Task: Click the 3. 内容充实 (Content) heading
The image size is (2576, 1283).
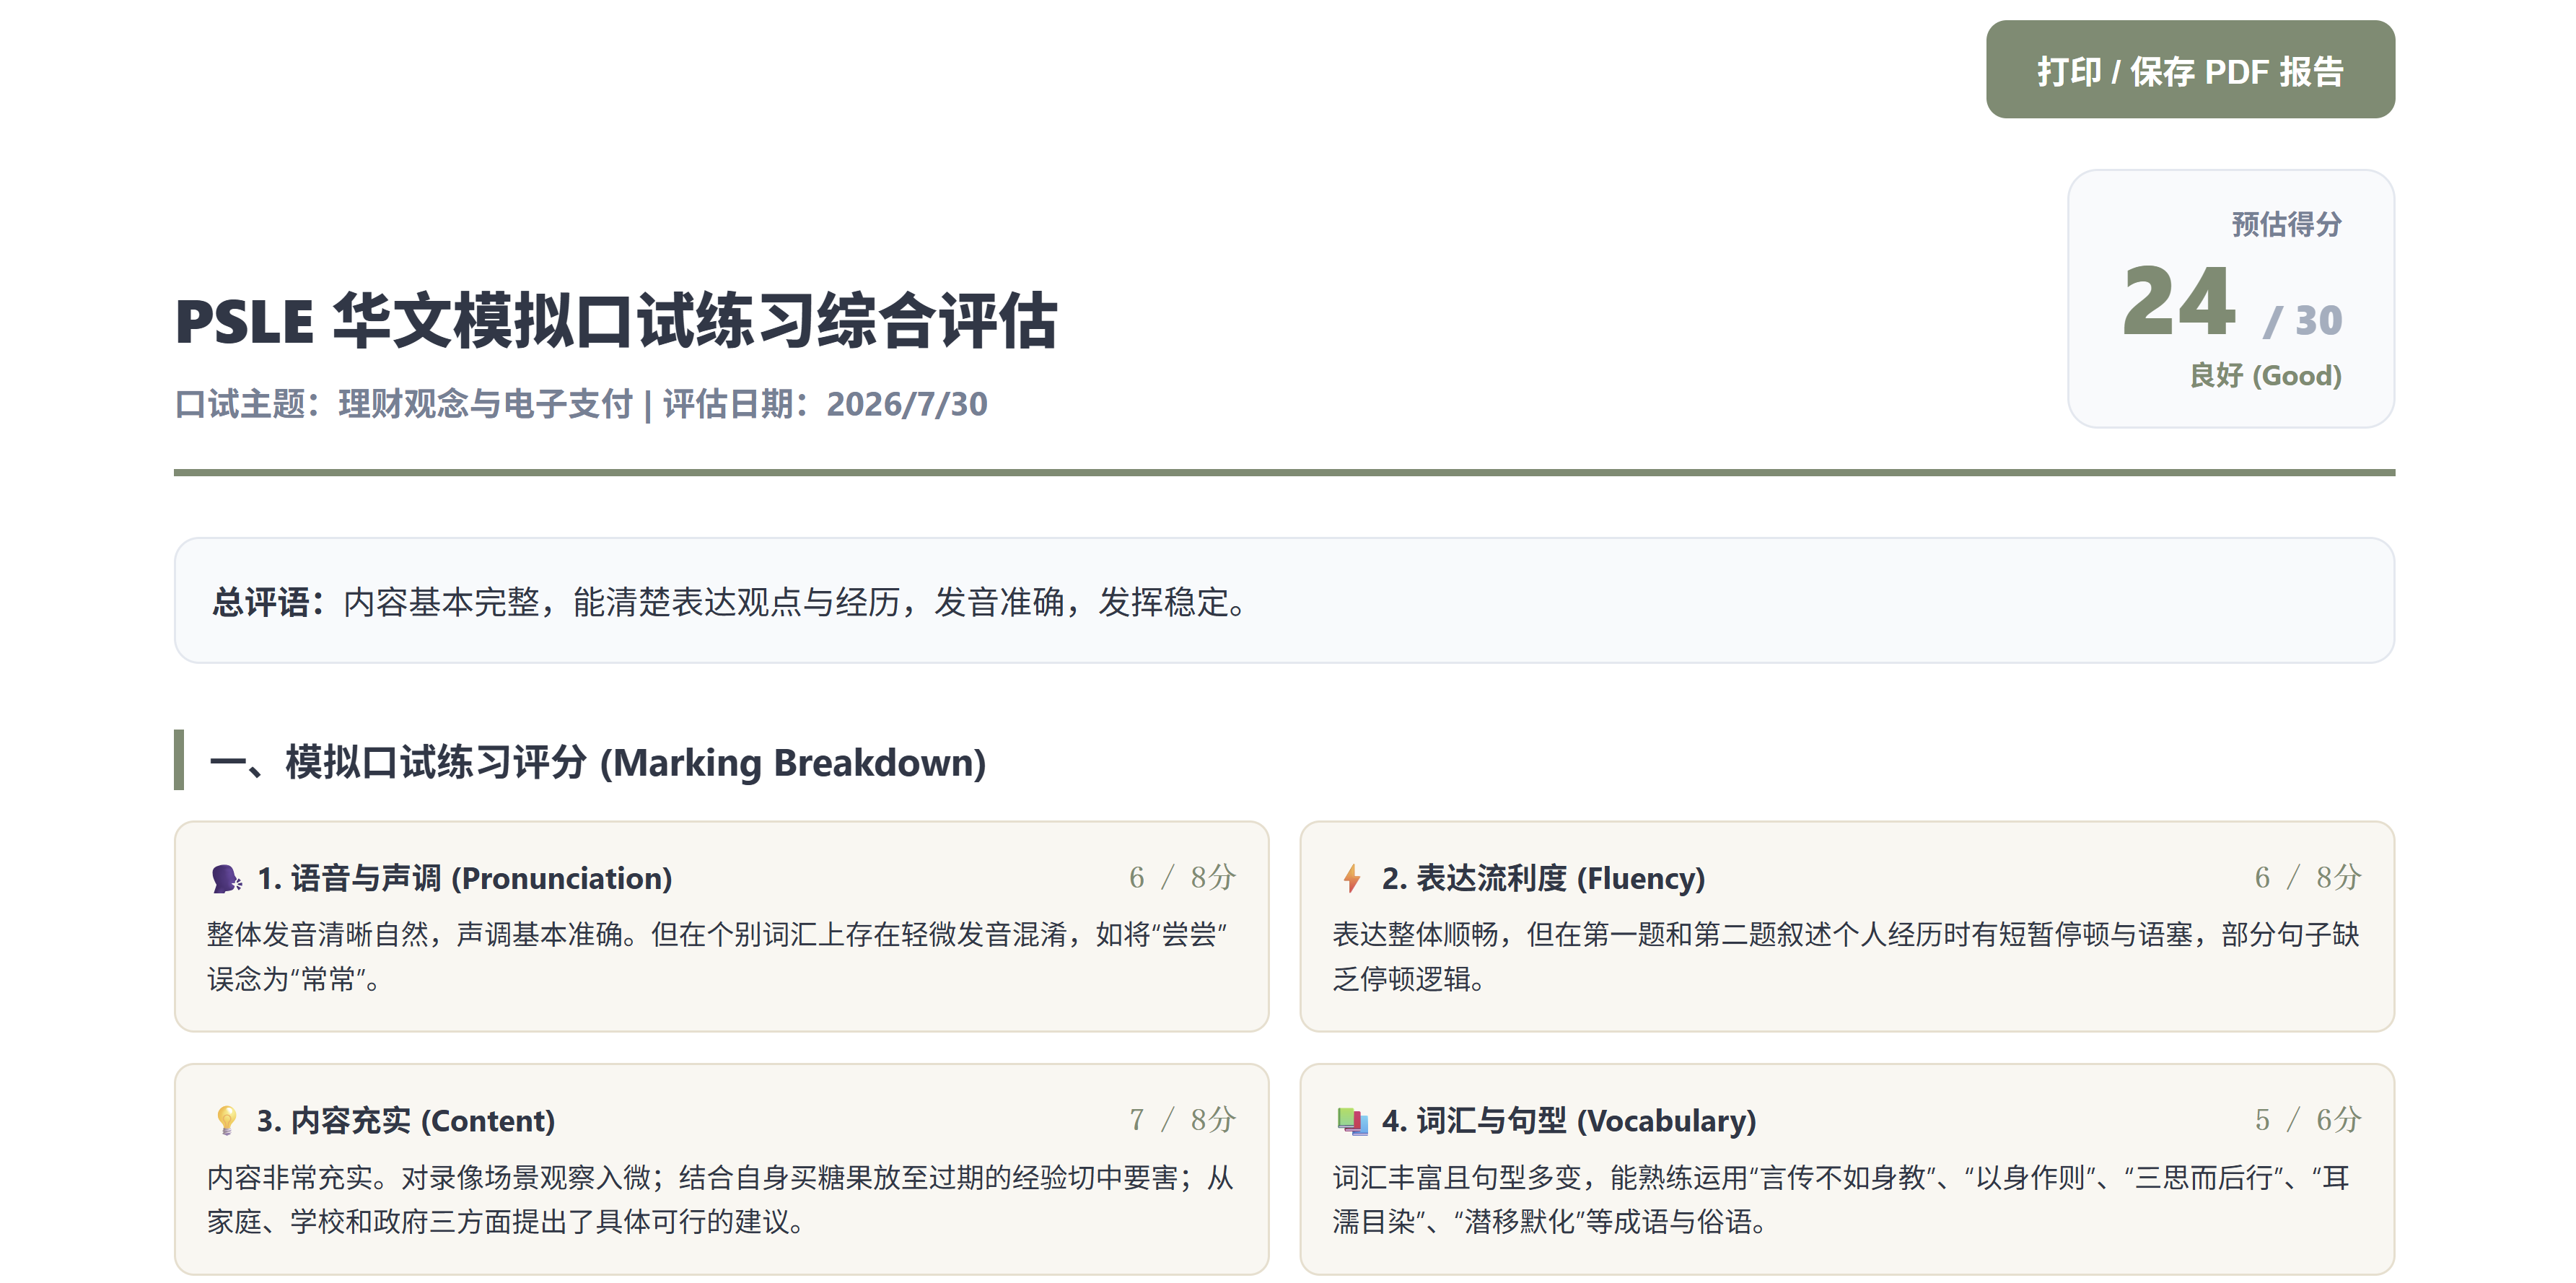Action: pos(406,1121)
